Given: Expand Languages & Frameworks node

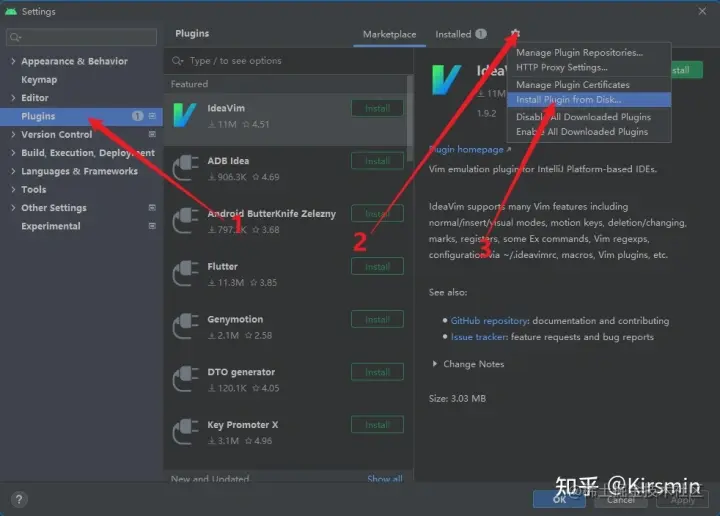Looking at the screenshot, I should point(13,171).
